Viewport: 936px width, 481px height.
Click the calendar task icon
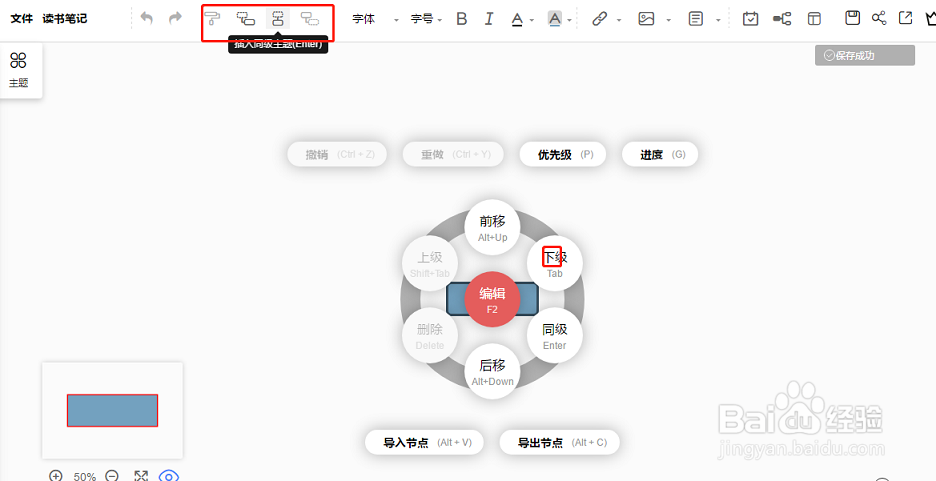(750, 19)
